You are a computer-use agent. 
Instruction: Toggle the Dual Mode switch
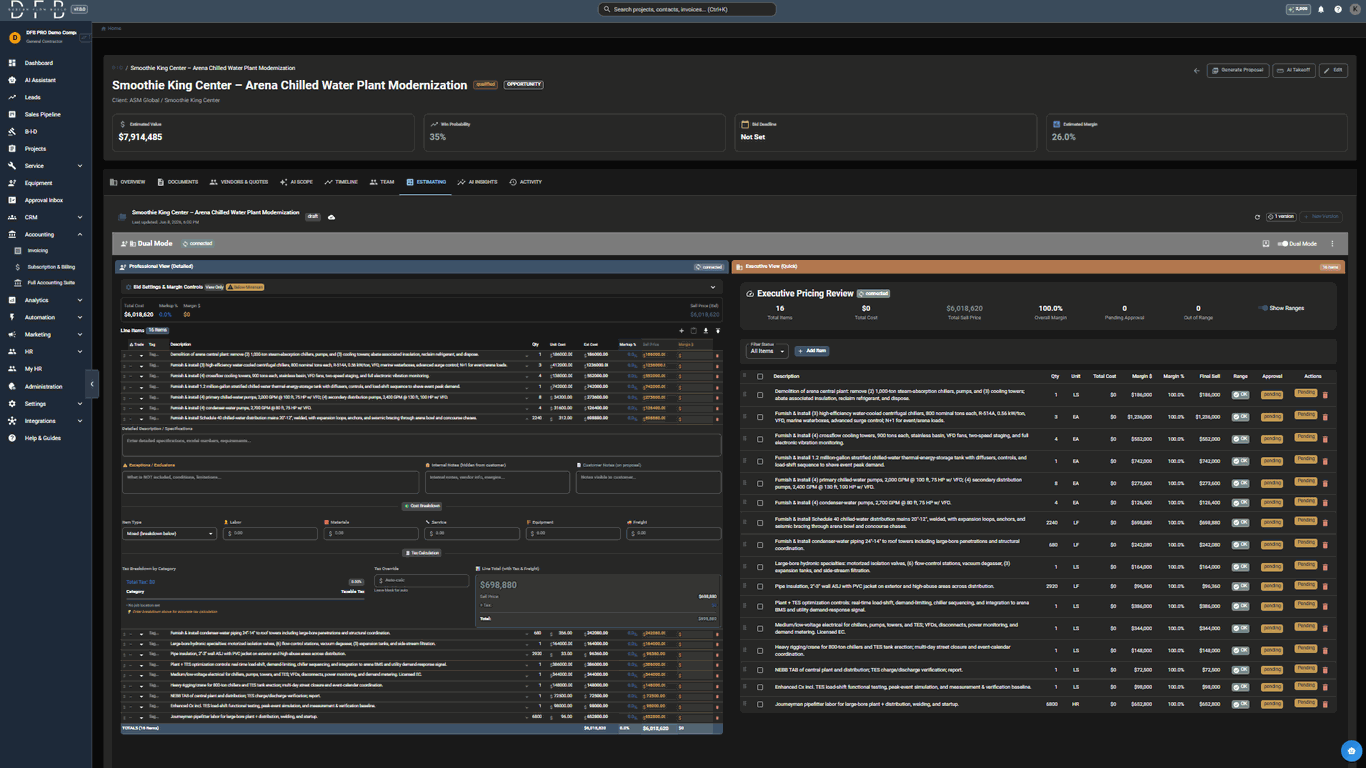tap(1282, 244)
